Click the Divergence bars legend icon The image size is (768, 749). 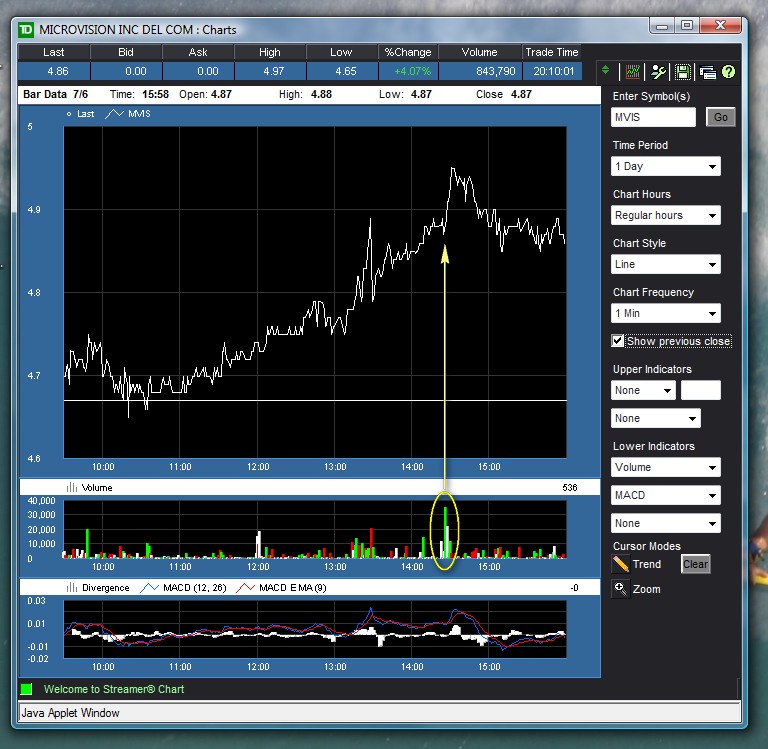pos(72,587)
